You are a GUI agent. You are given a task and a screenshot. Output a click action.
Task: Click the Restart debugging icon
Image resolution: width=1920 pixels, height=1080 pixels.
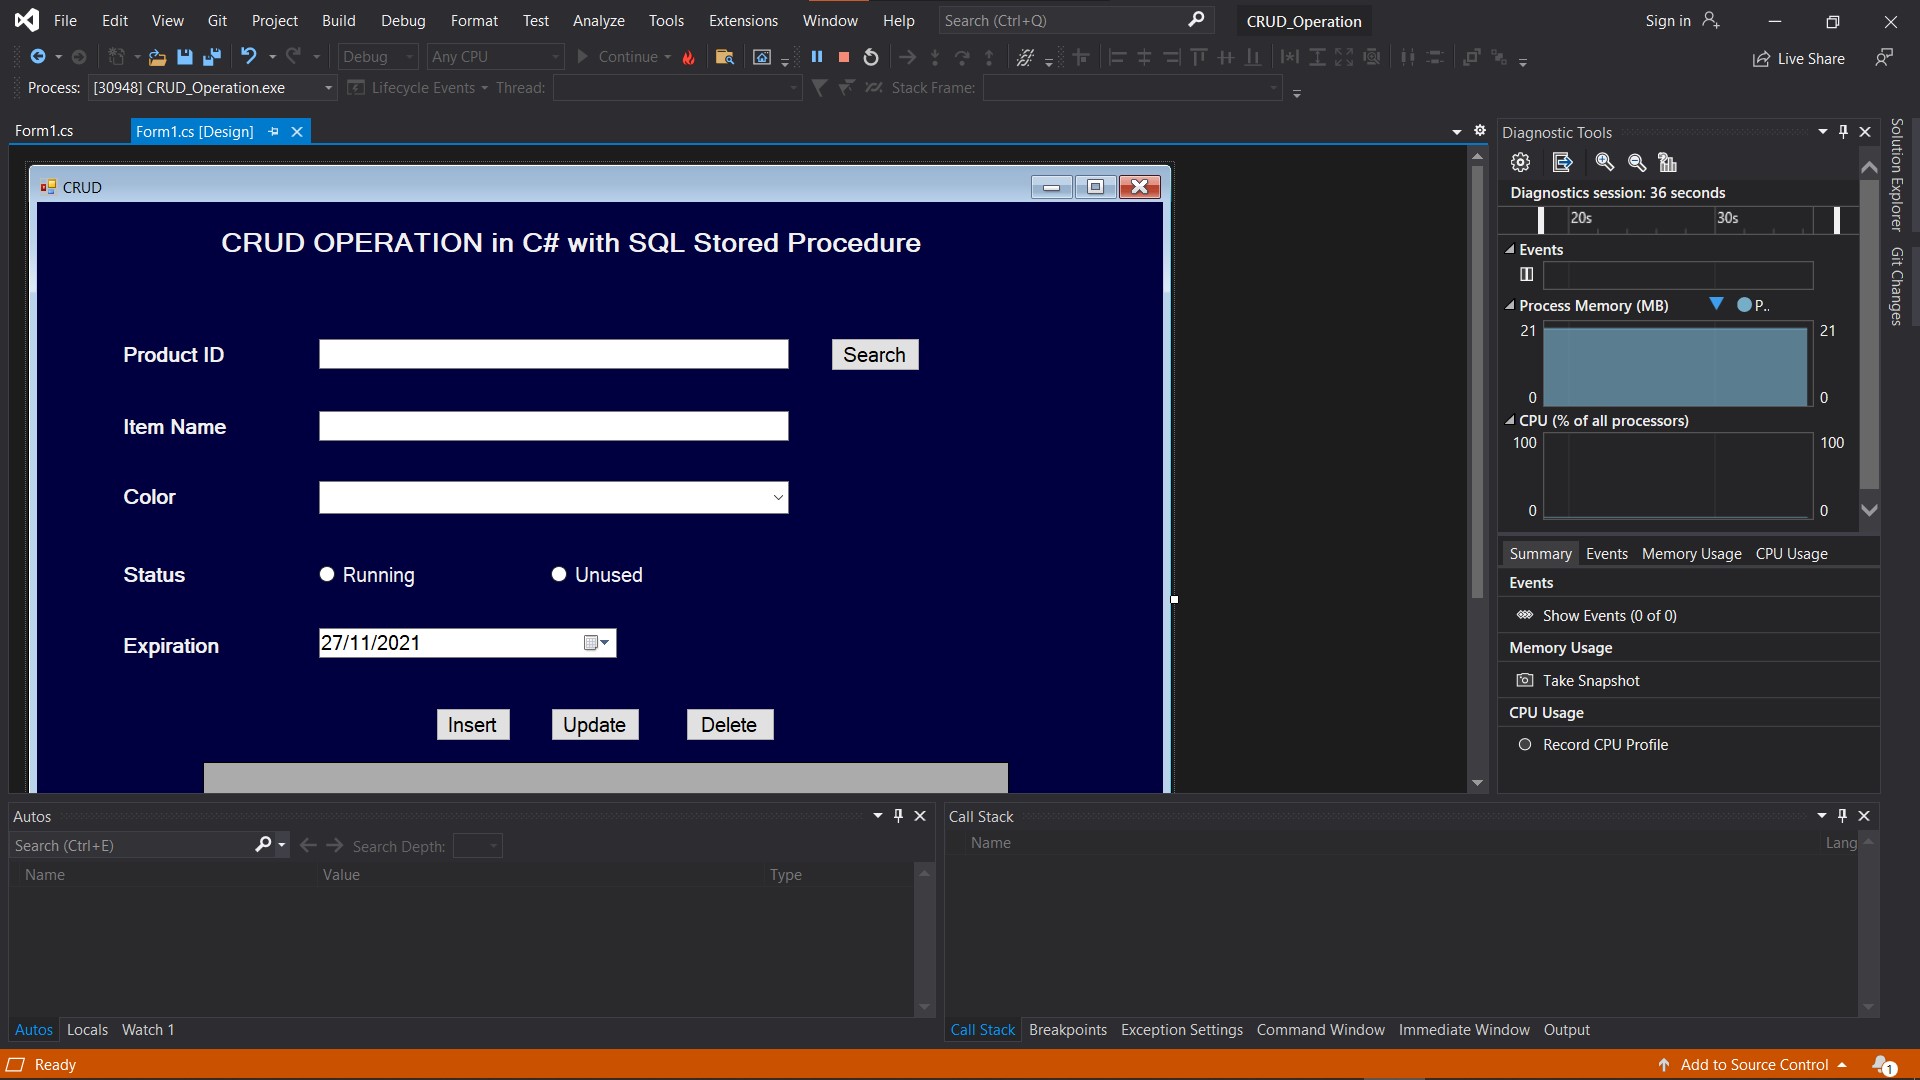871,57
